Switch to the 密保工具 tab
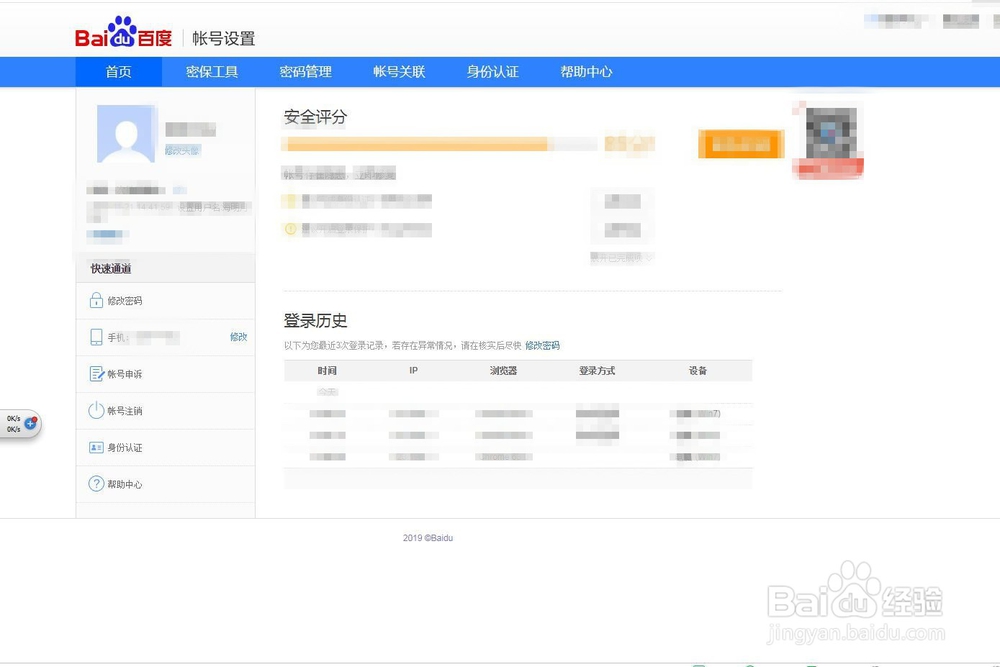Image resolution: width=1000 pixels, height=667 pixels. (x=211, y=71)
